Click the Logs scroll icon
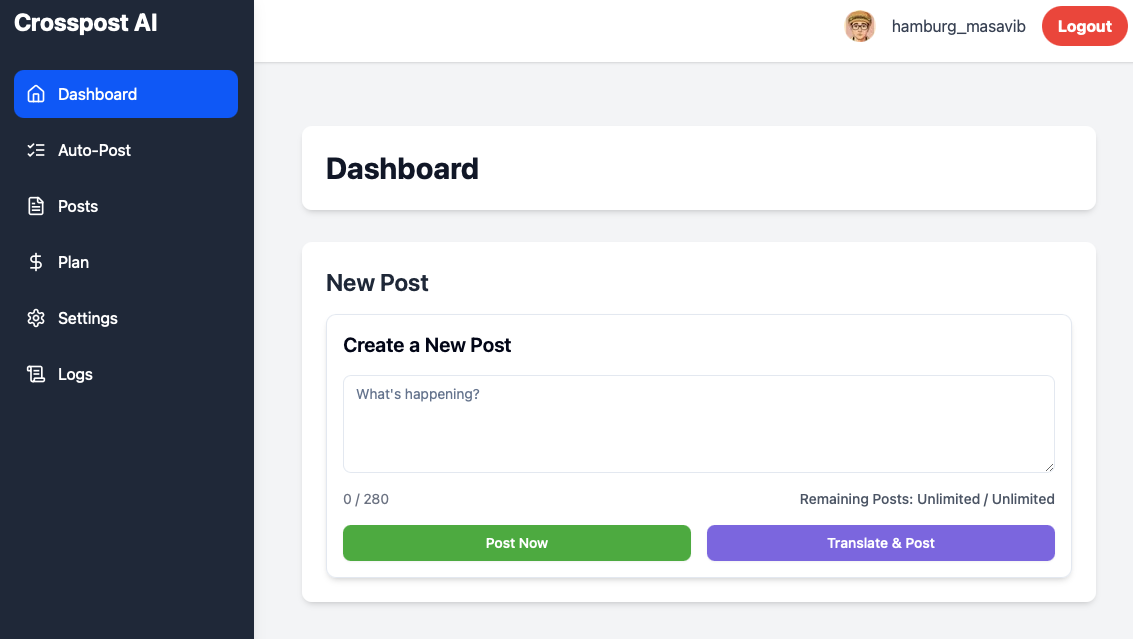Image resolution: width=1133 pixels, height=639 pixels. (x=36, y=374)
